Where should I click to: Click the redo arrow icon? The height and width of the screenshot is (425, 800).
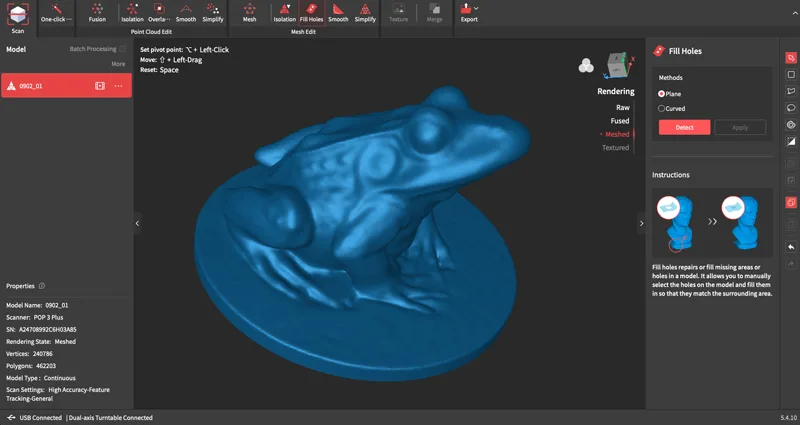[791, 264]
